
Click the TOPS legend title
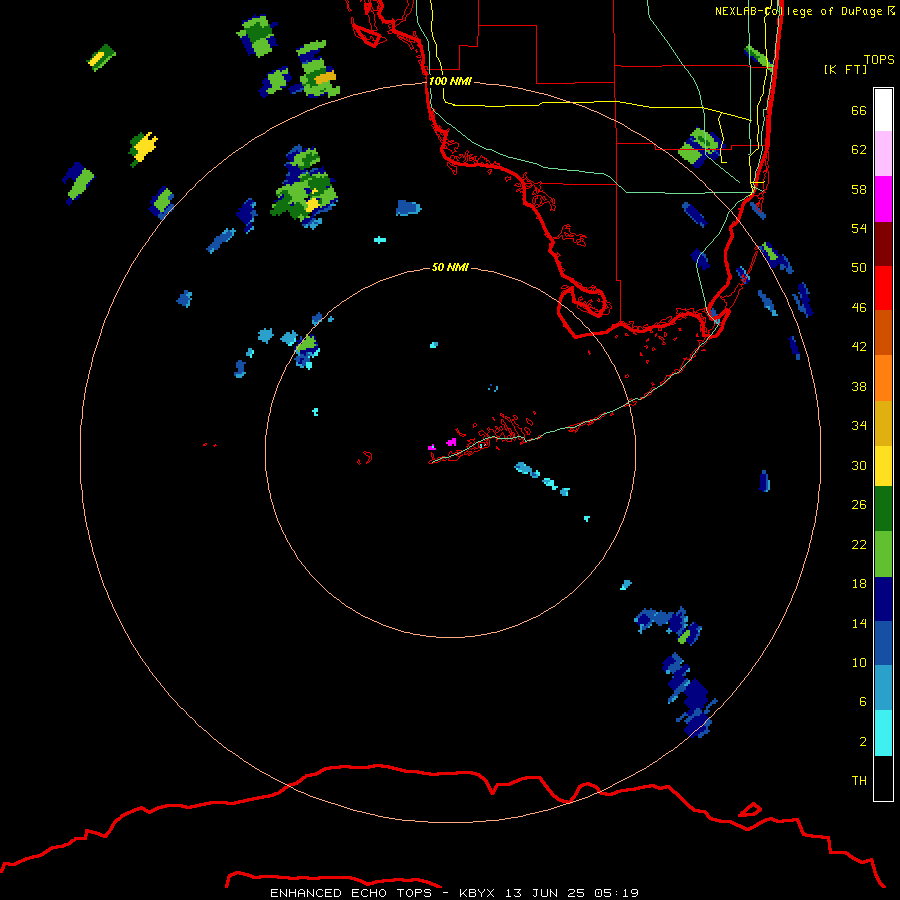click(x=879, y=60)
